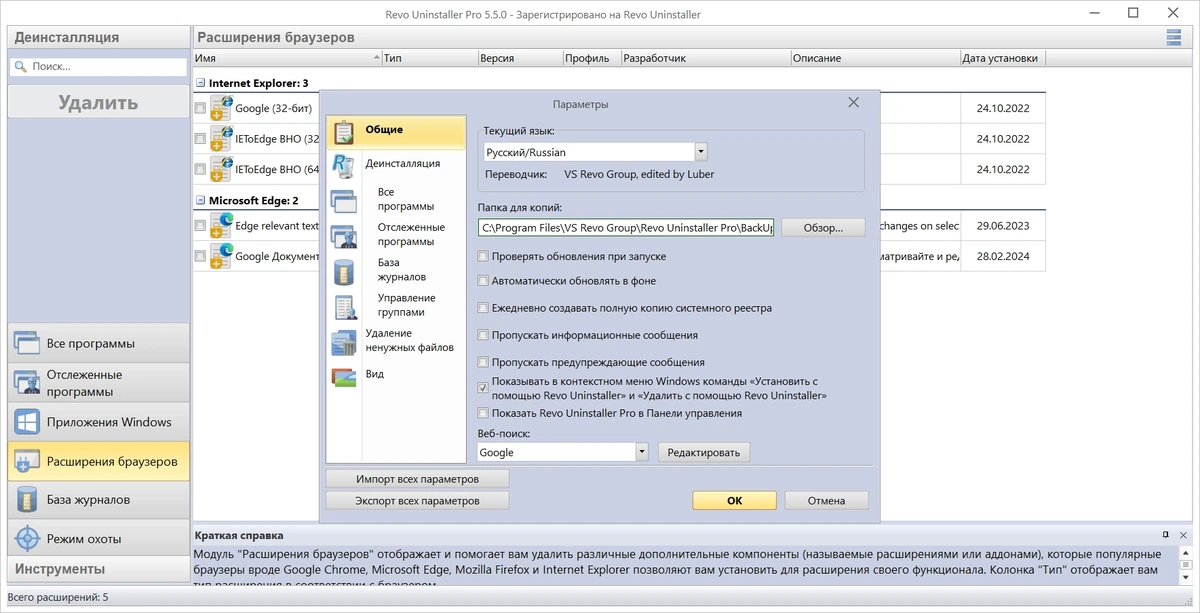Click the Версия column header
This screenshot has width=1200, height=613.
click(520, 58)
